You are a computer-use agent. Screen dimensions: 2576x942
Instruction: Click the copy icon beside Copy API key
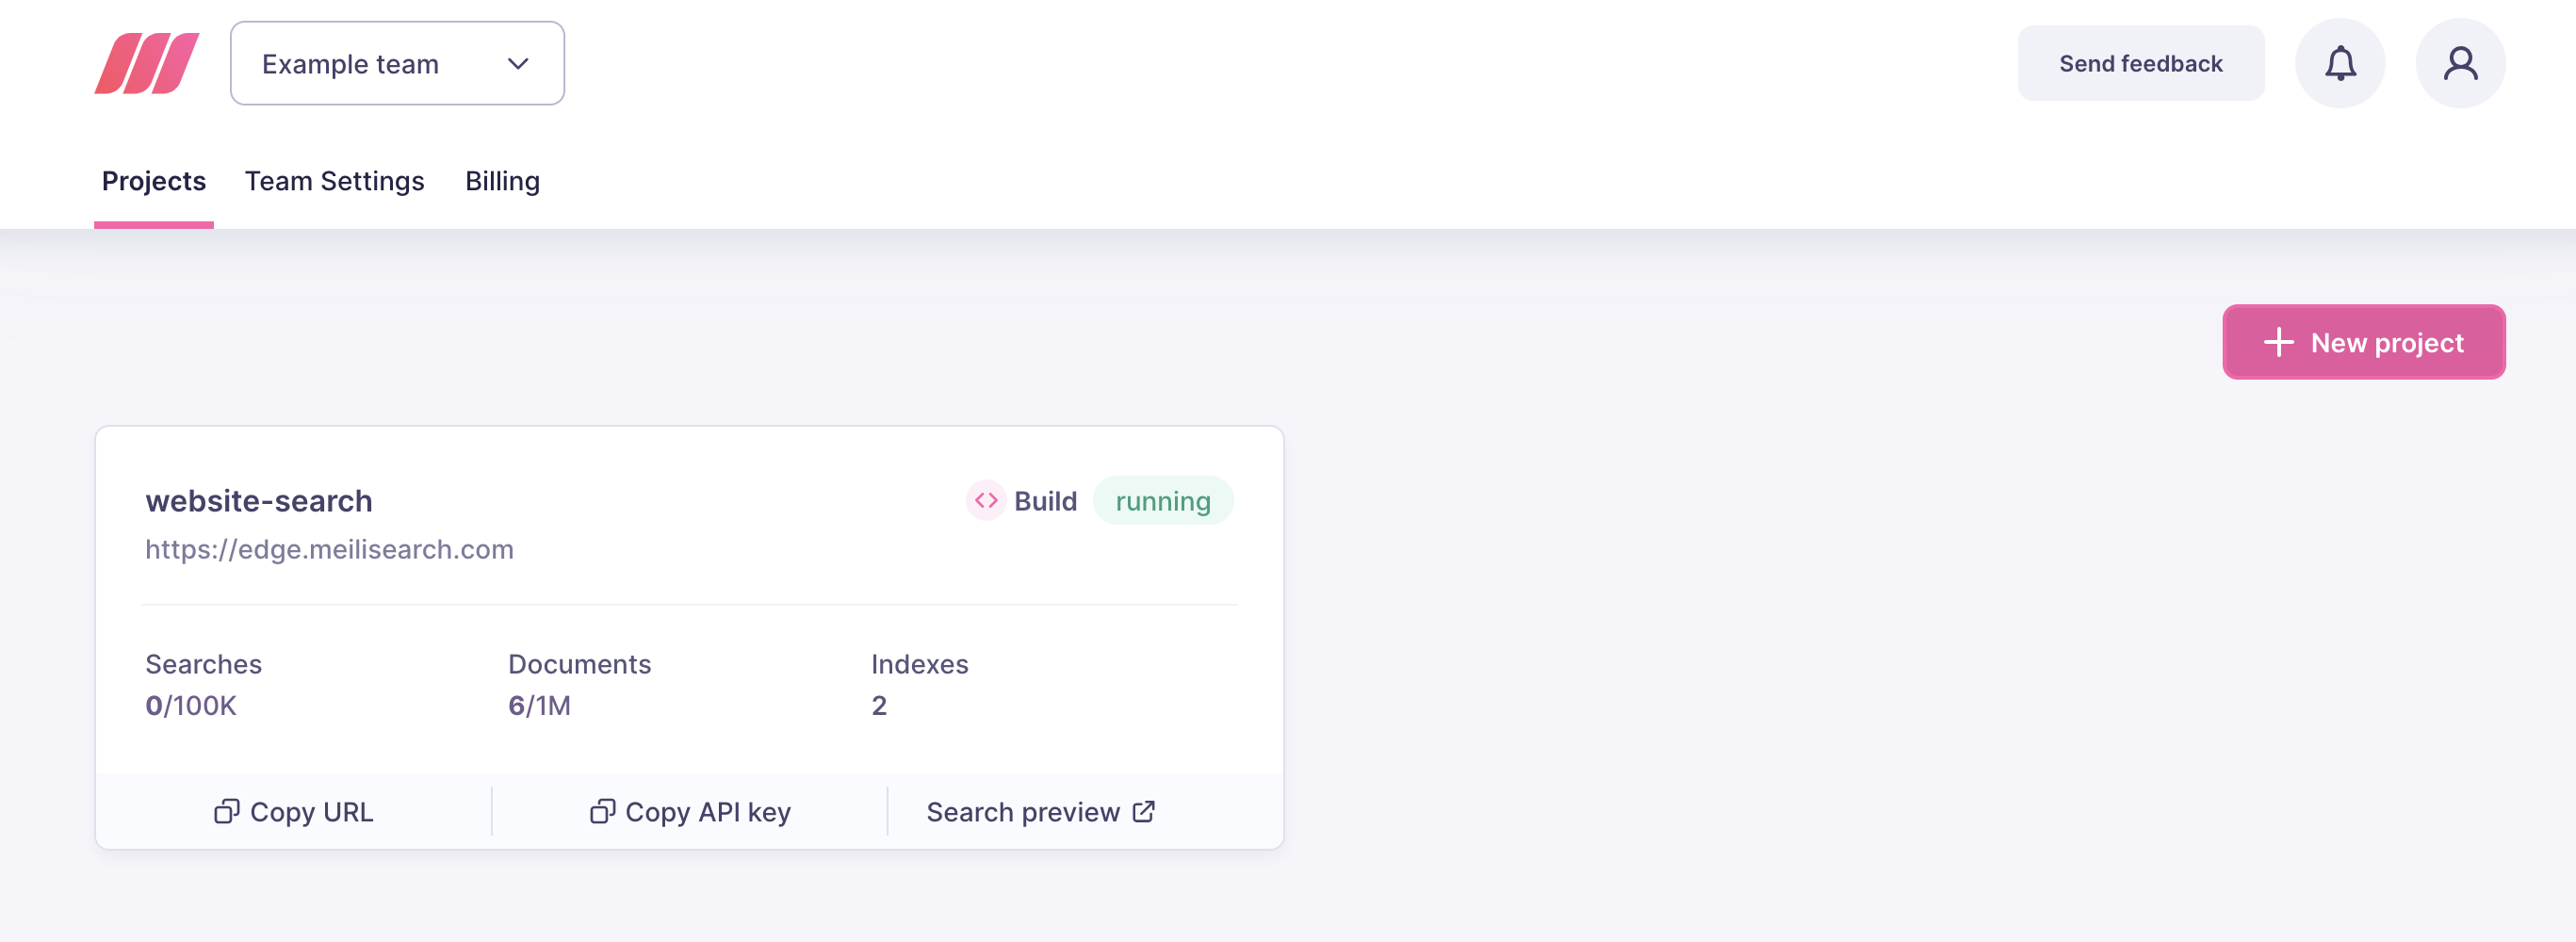pos(603,812)
